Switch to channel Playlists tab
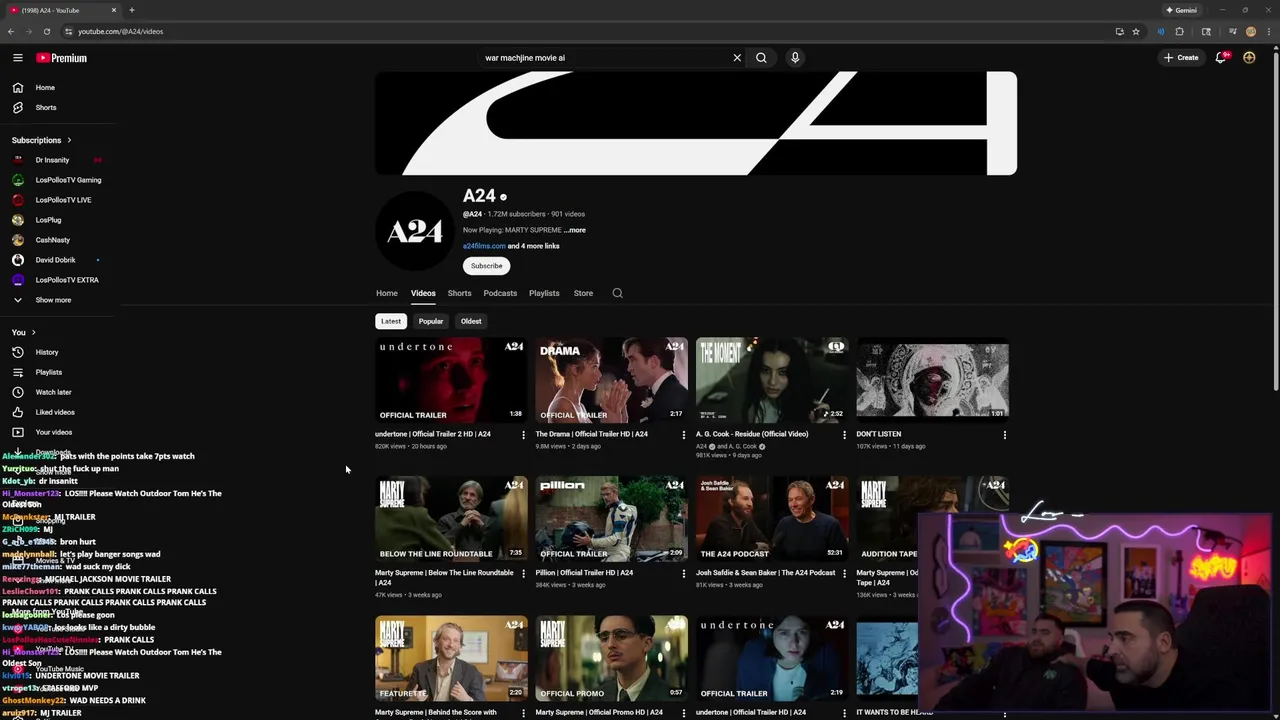The image size is (1280, 720). pyautogui.click(x=544, y=293)
